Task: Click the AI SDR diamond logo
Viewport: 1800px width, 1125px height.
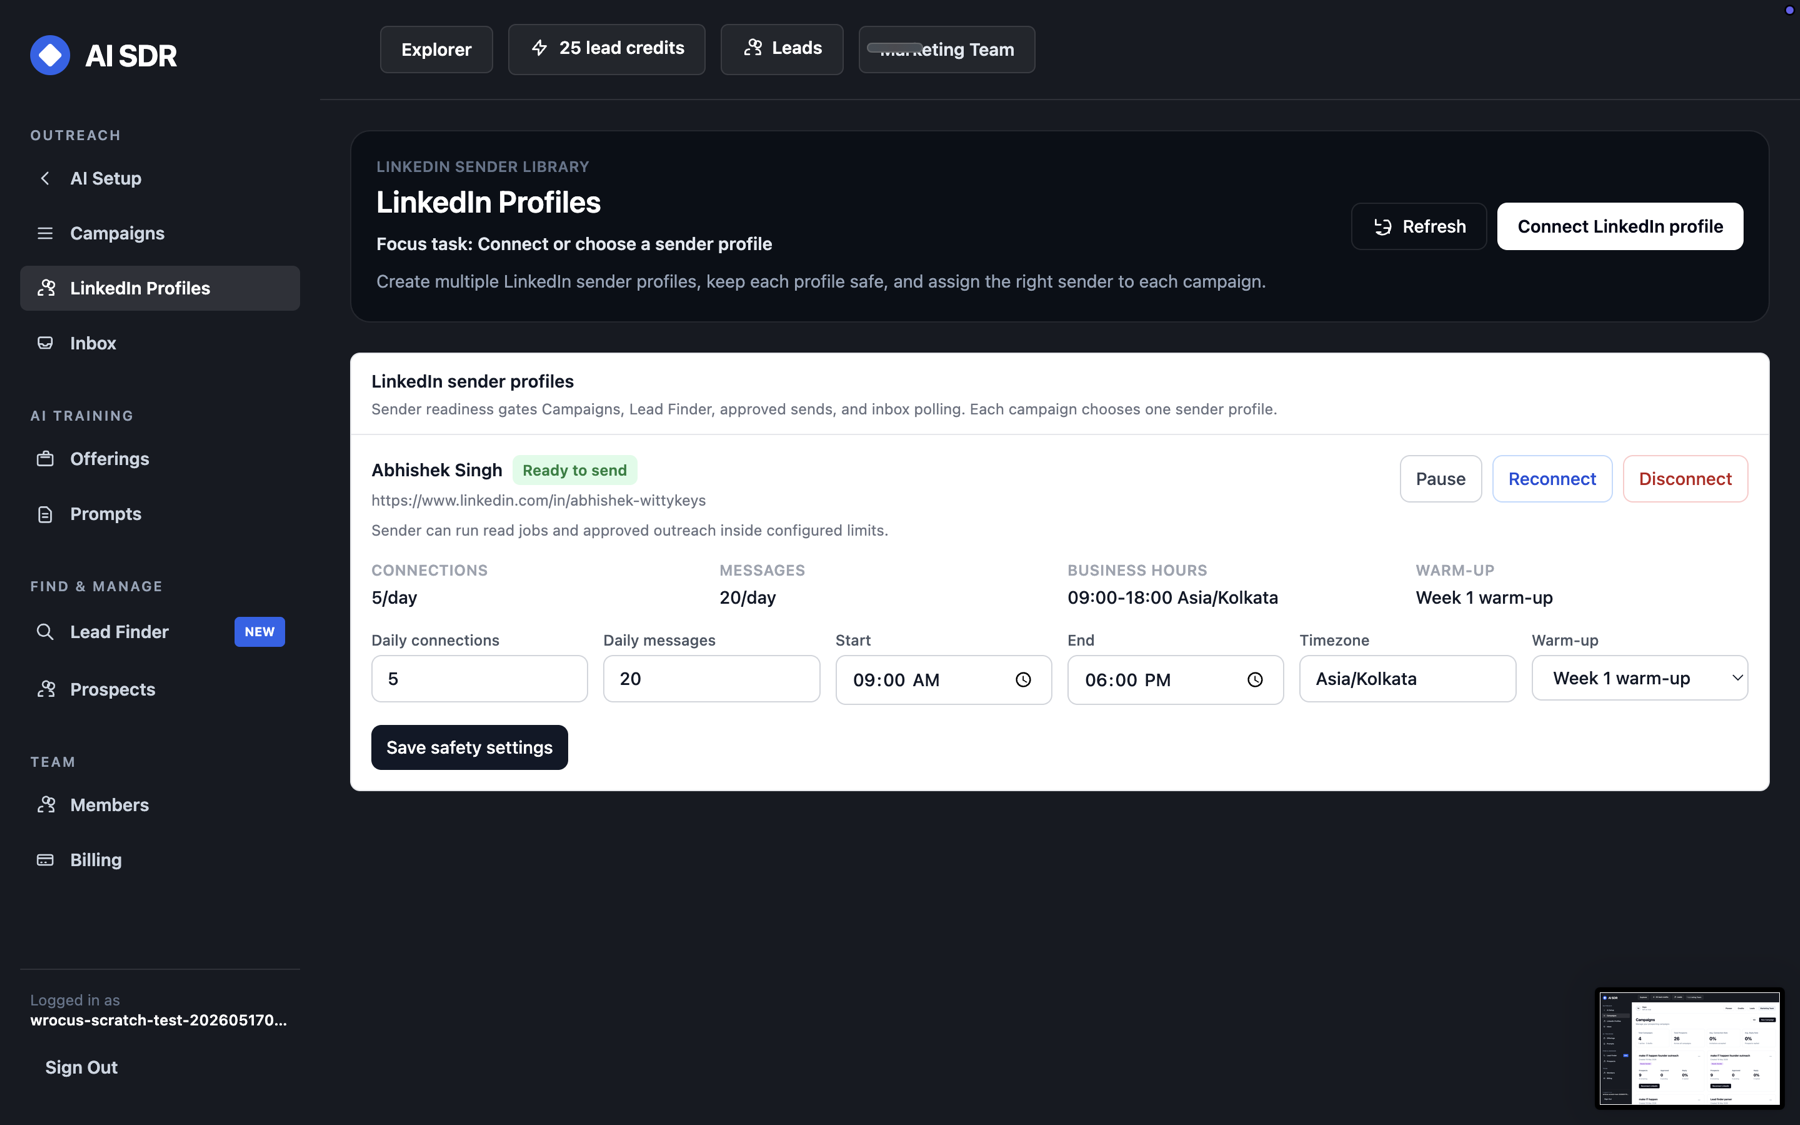Action: 50,55
